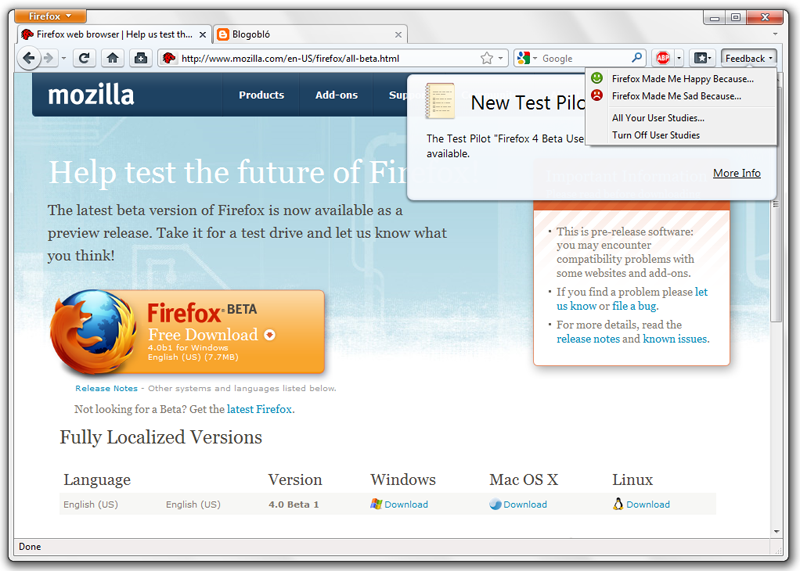800x571 pixels.
Task: Switch to the Firefox web browser tab
Action: pos(114,35)
